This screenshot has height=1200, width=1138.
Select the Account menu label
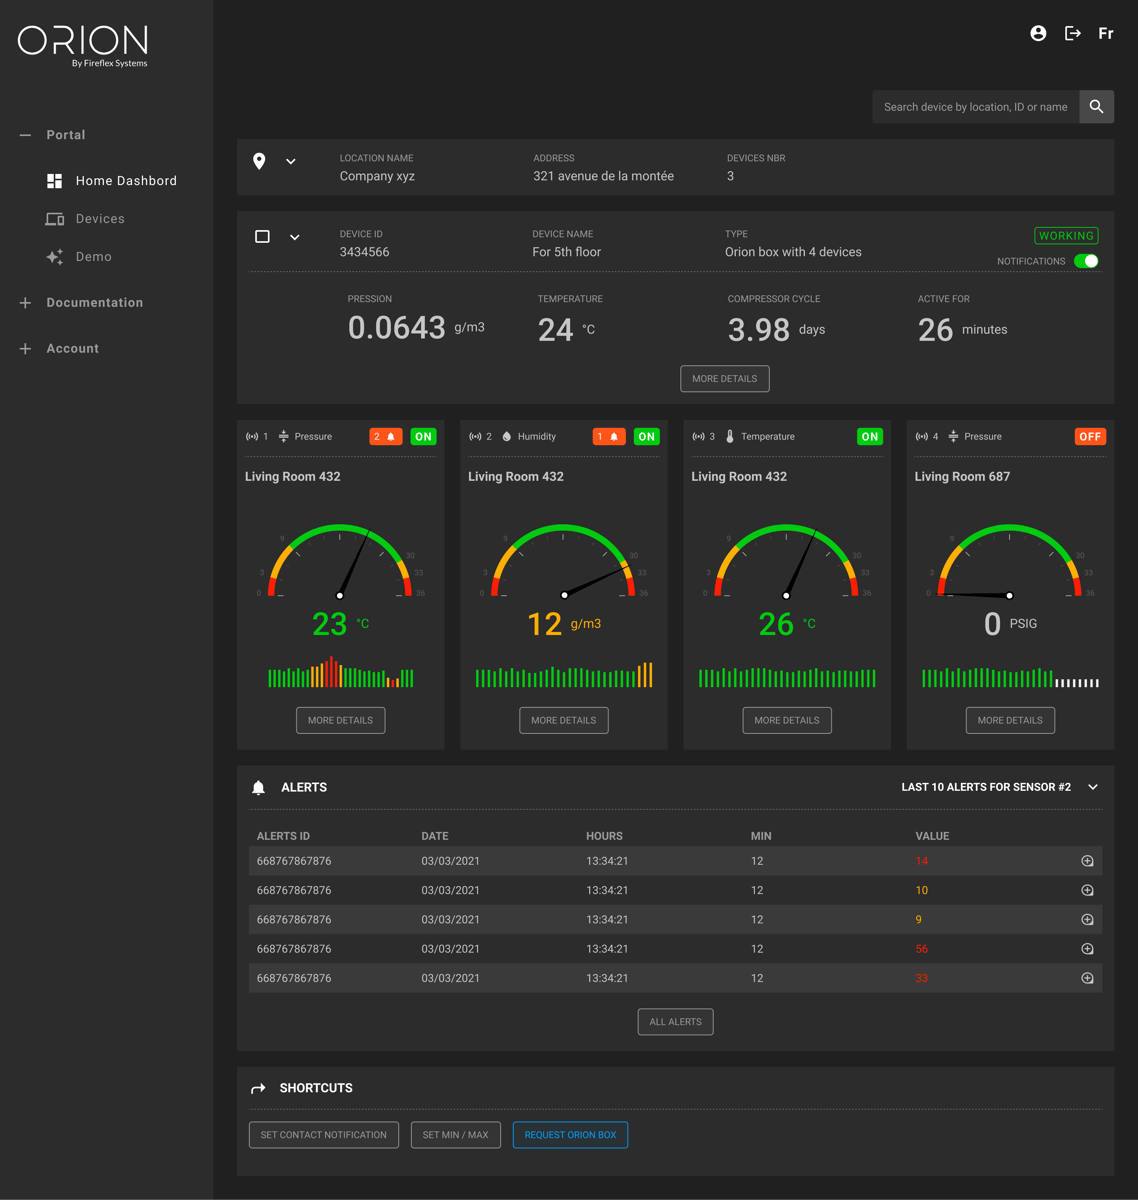(x=73, y=349)
